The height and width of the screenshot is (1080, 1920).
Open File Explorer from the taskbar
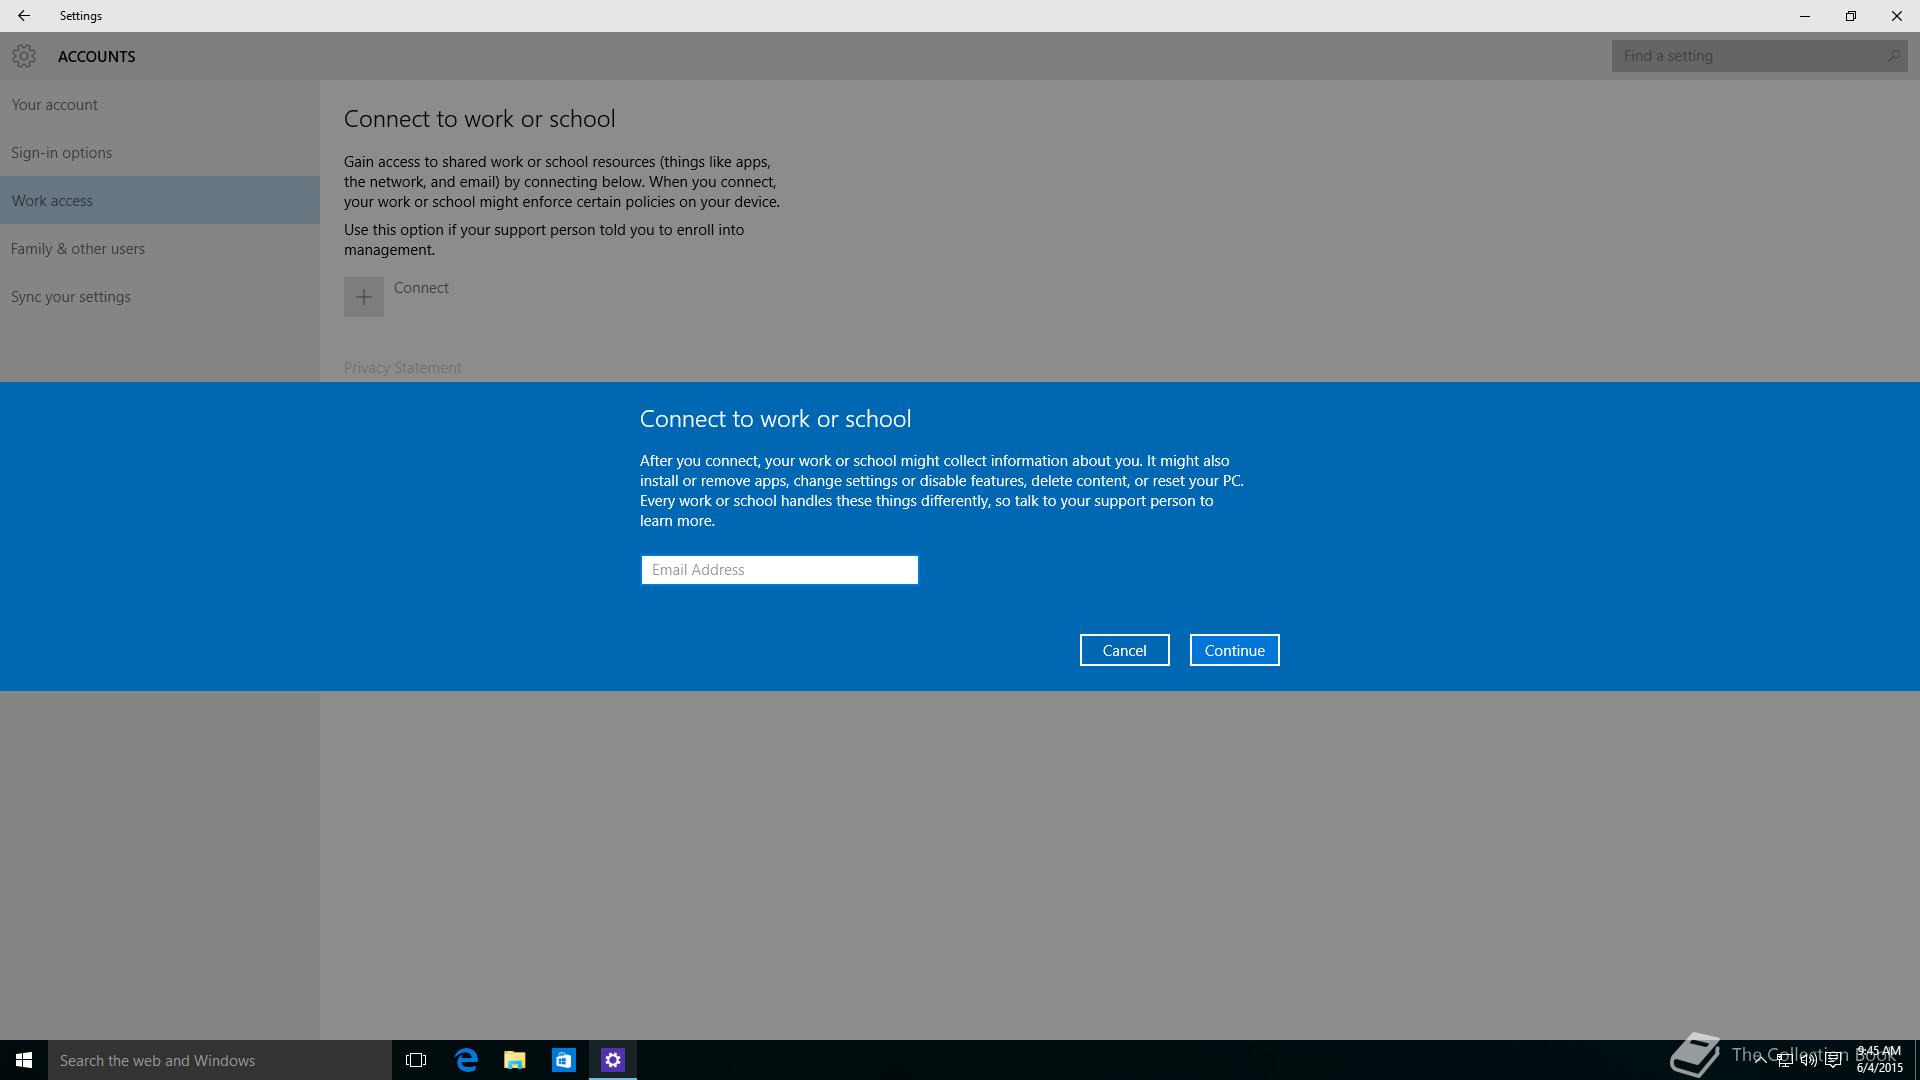pos(515,1060)
